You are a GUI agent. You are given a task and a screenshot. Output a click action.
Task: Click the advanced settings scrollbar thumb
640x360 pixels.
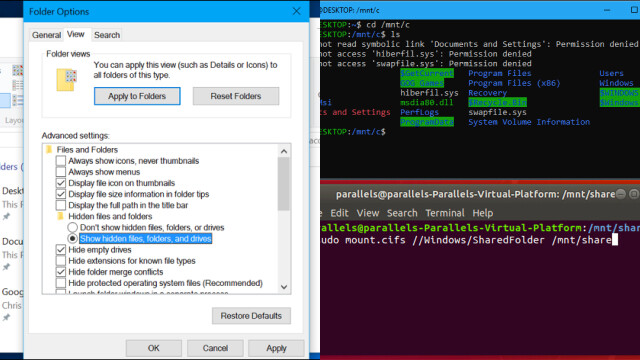pyautogui.click(x=284, y=184)
